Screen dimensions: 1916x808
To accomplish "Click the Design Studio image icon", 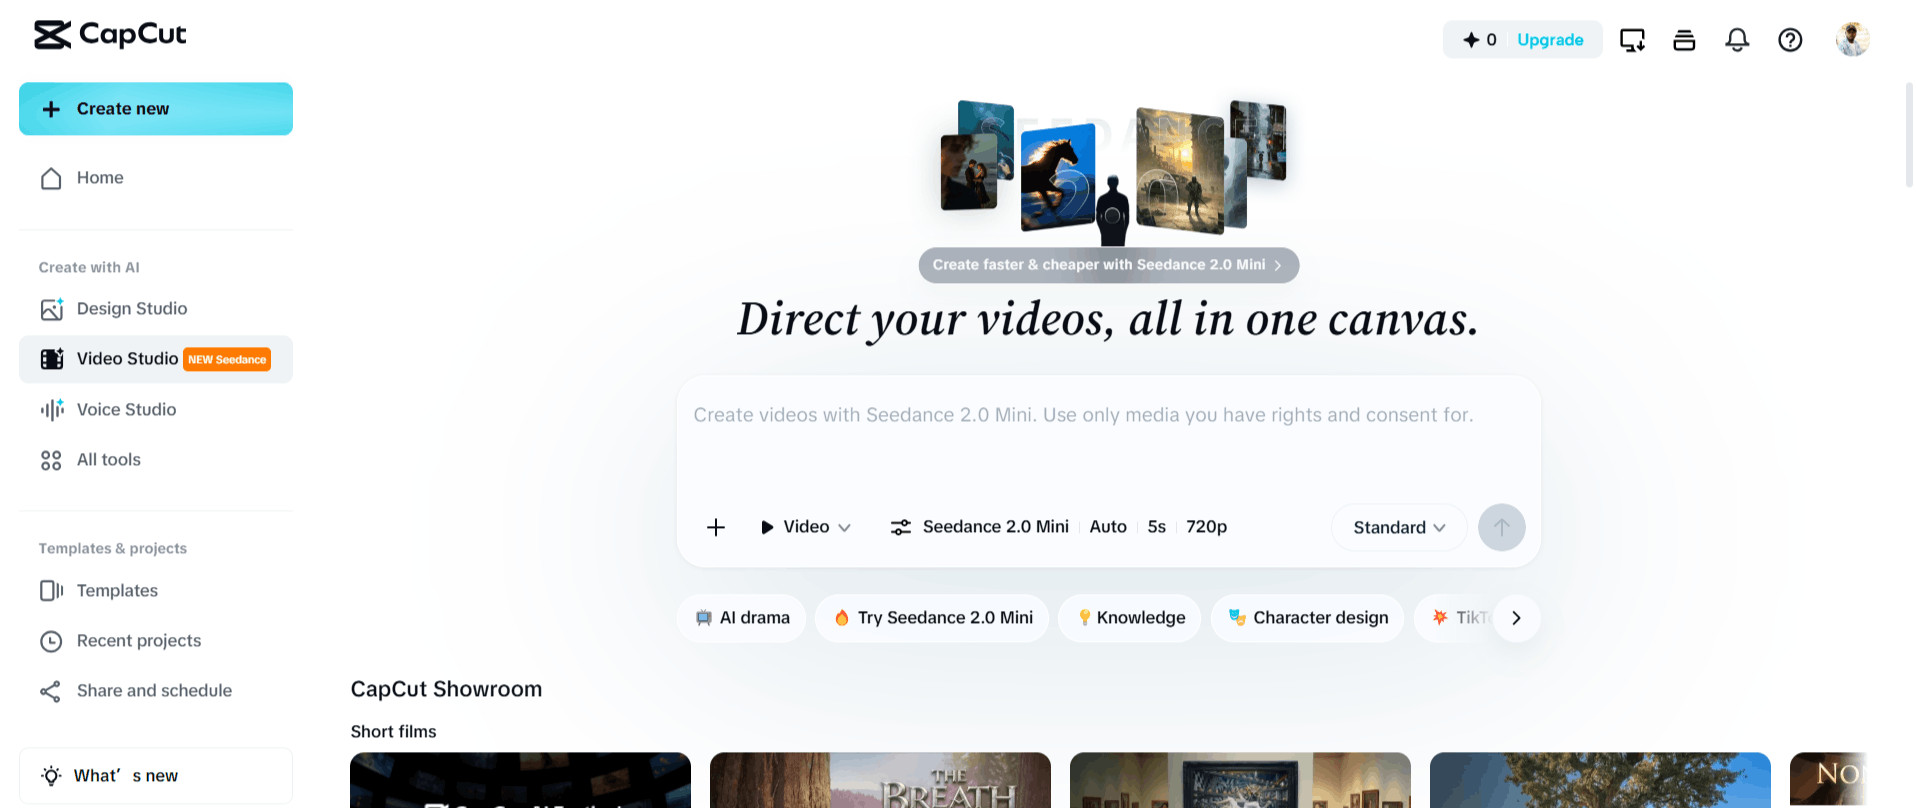I will pyautogui.click(x=52, y=309).
